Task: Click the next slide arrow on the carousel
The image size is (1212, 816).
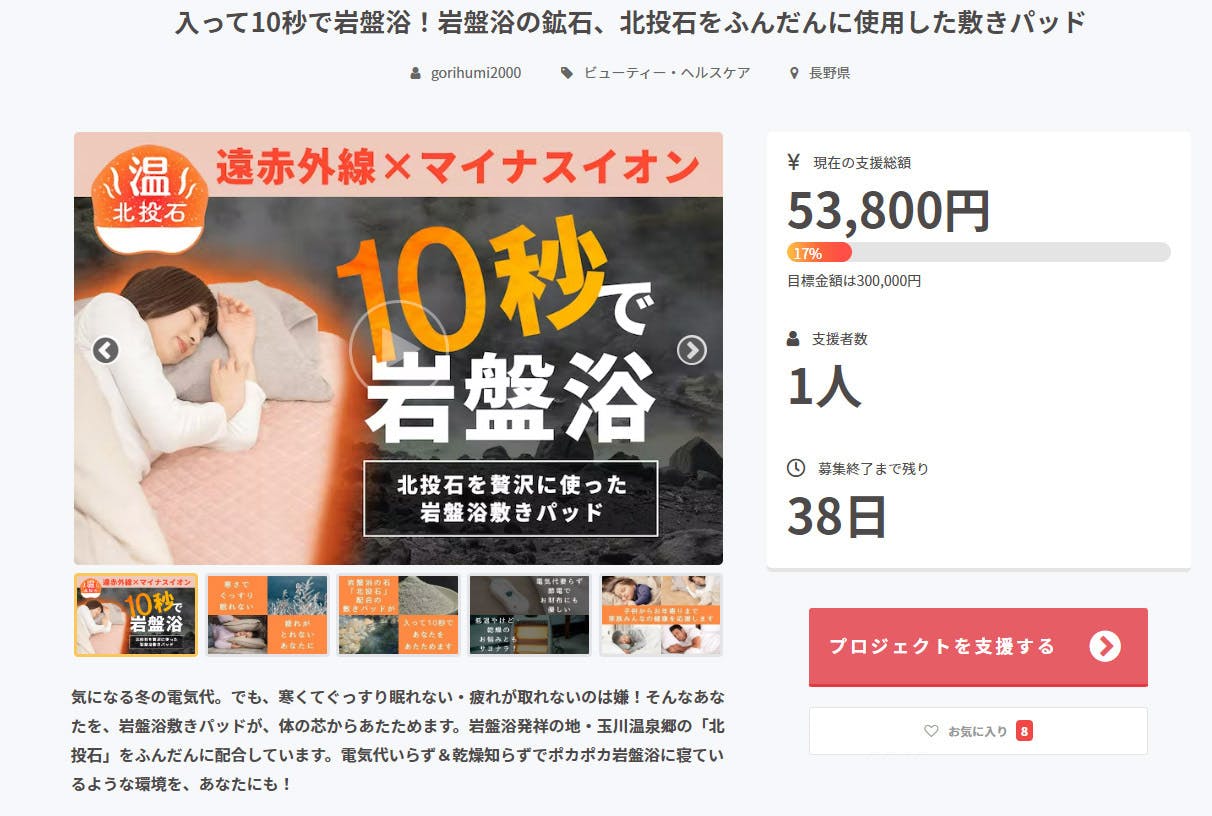Action: click(691, 350)
